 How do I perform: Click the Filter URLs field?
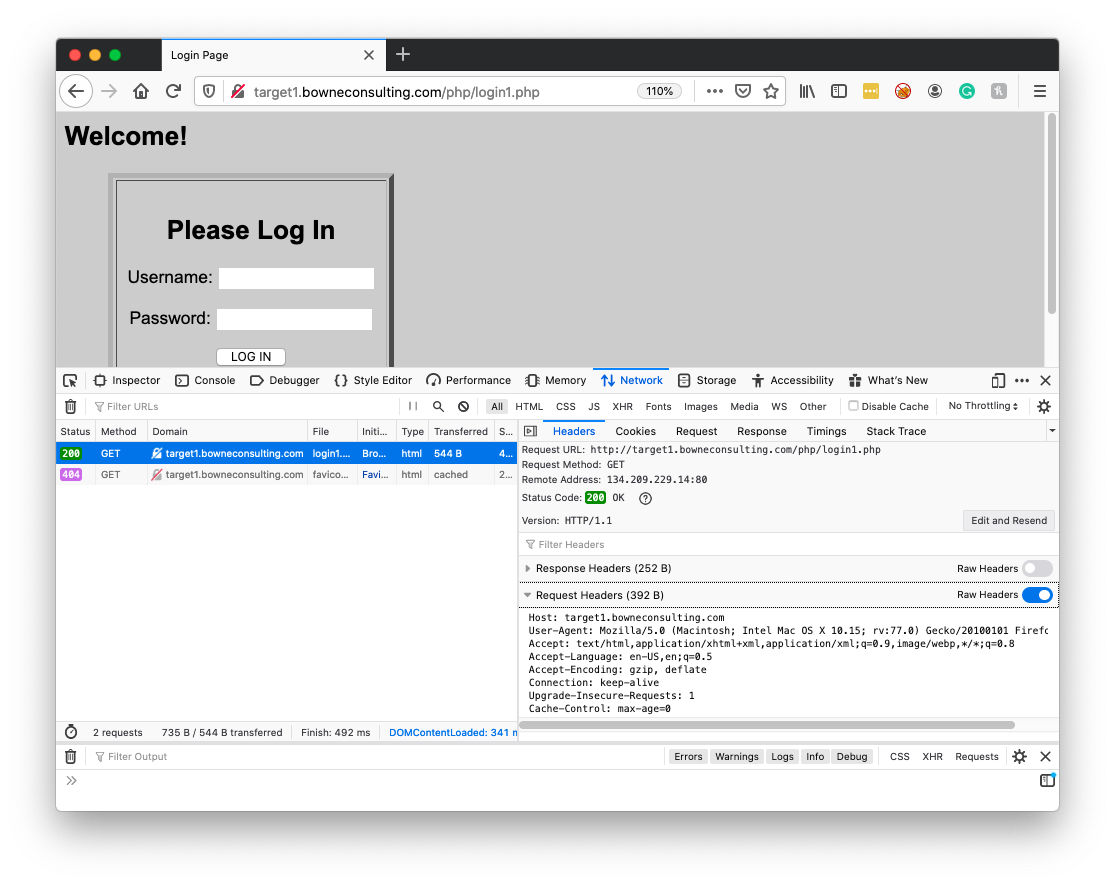245,407
